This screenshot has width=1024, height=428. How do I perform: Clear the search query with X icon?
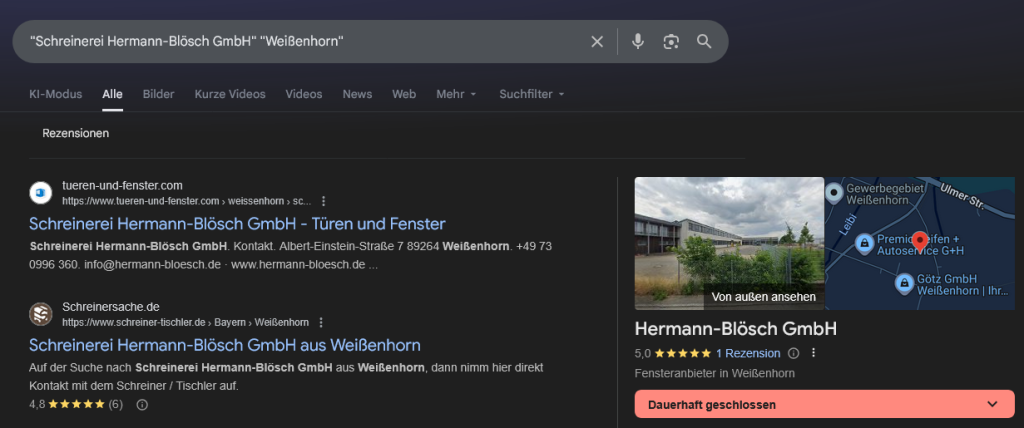597,41
